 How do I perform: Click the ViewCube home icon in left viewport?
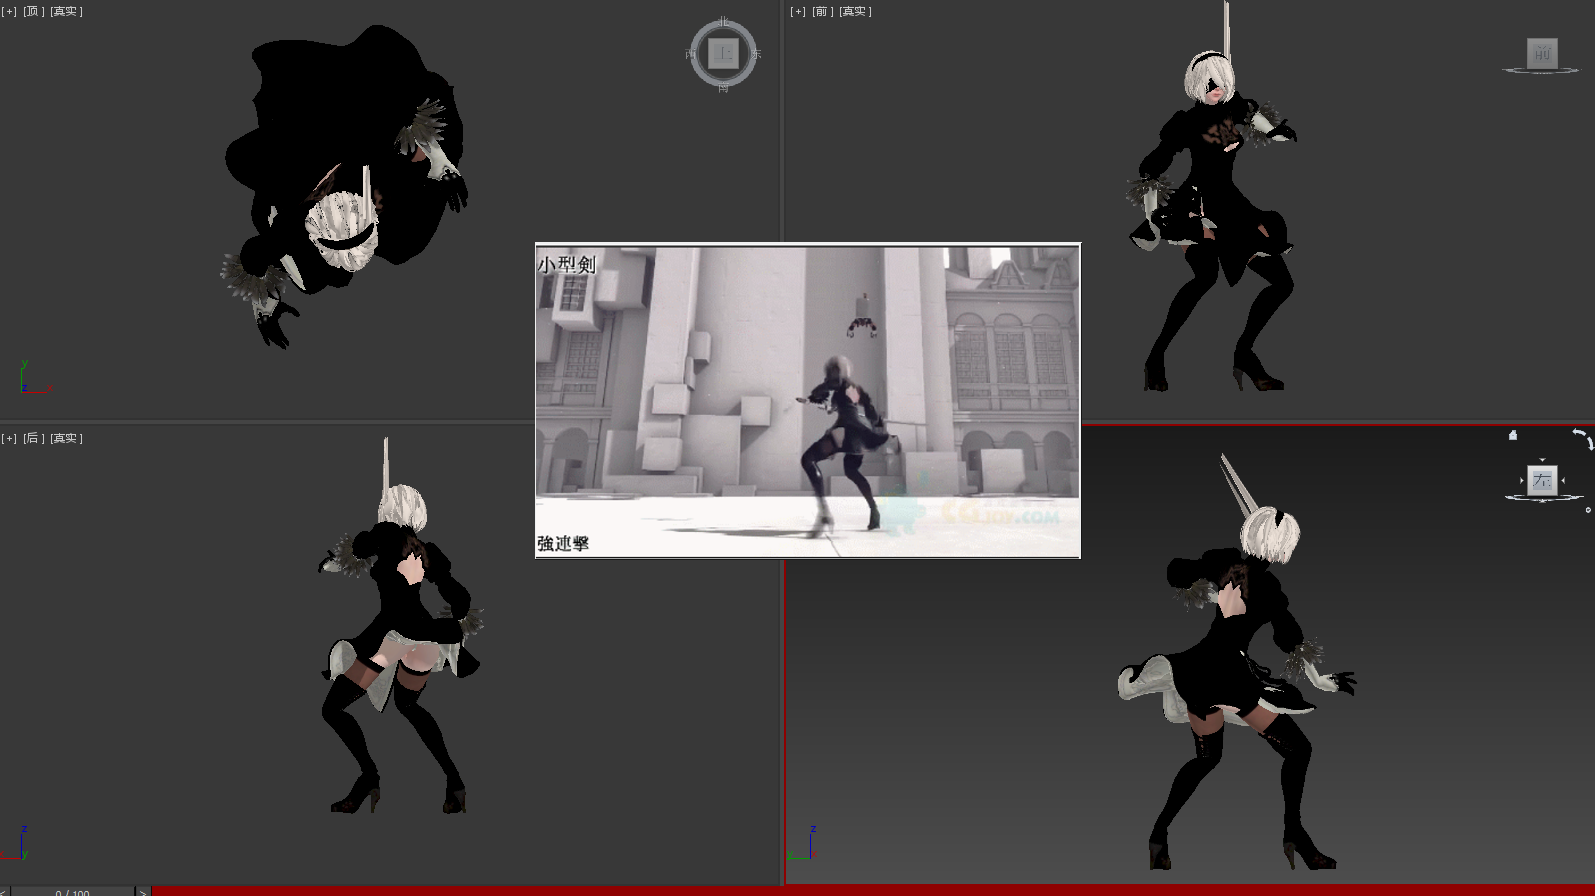1513,435
